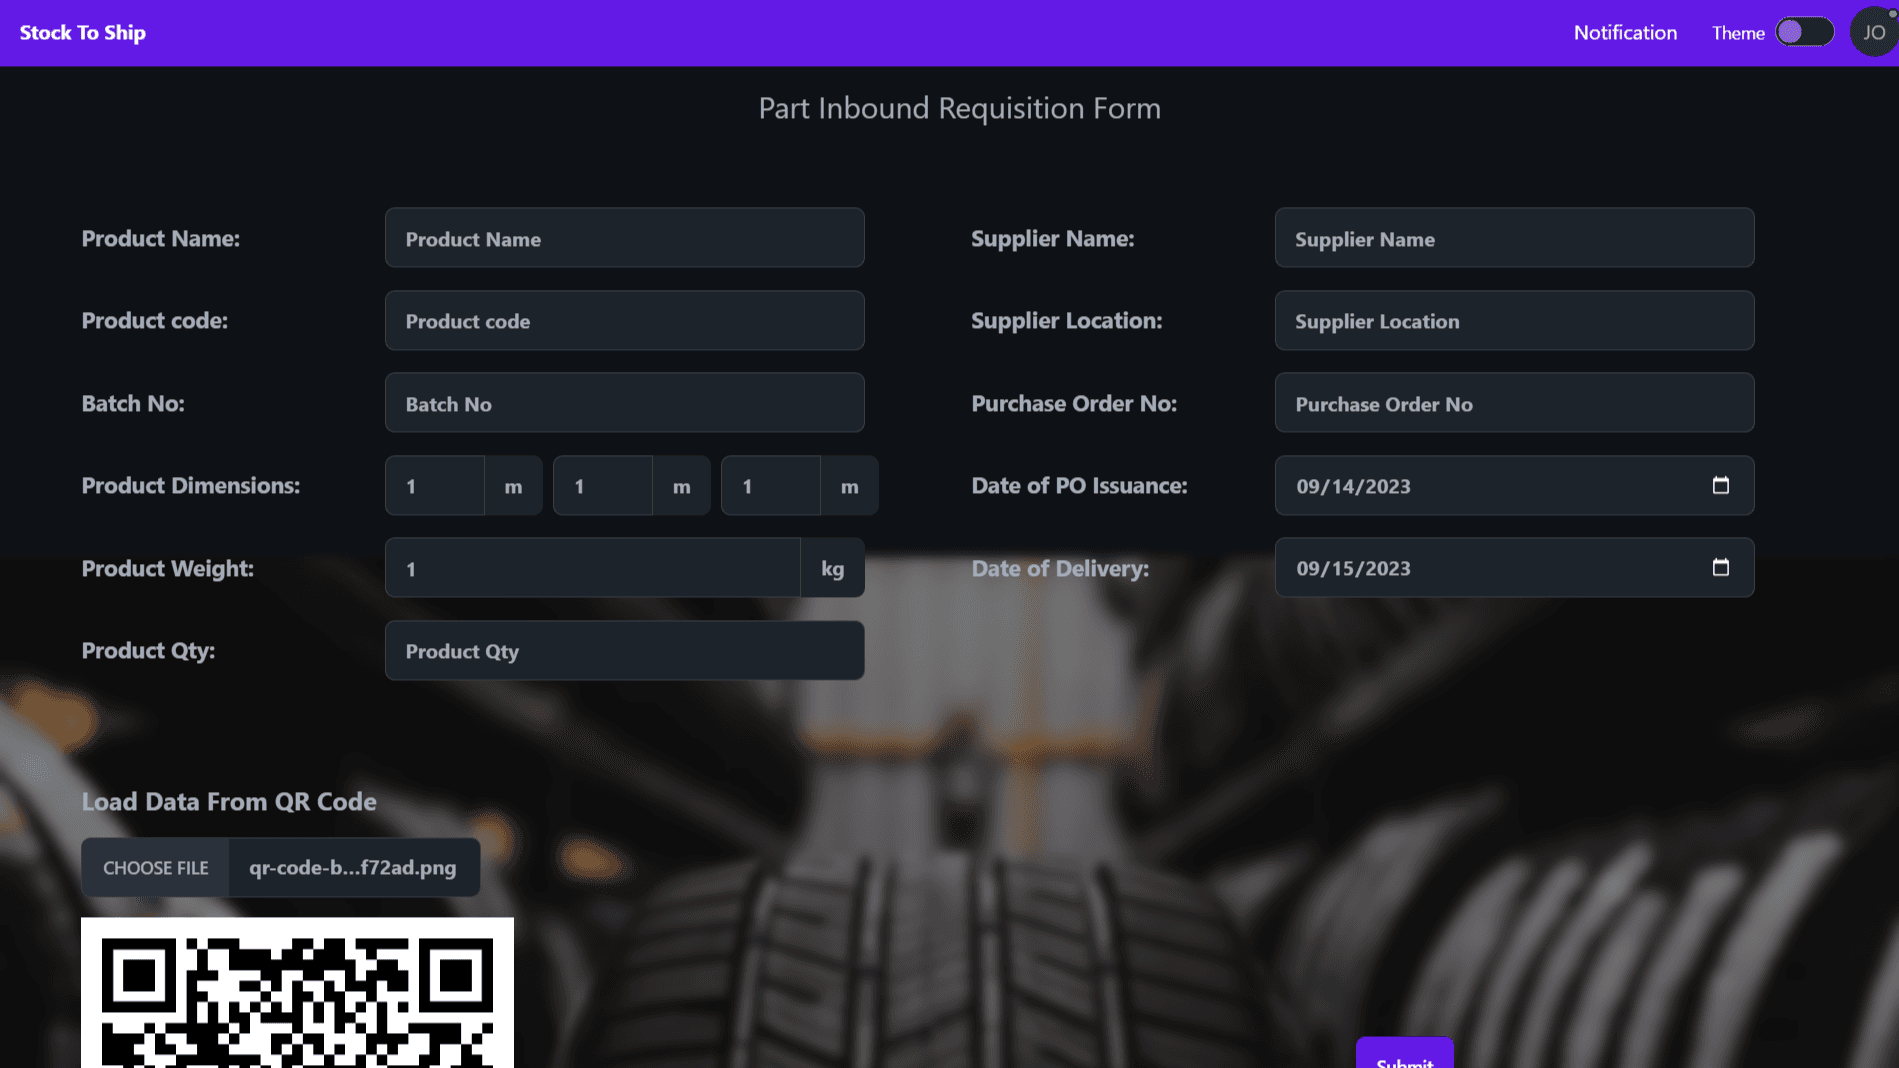This screenshot has width=1899, height=1068.
Task: Click the Product Dimensions label
Action: pyautogui.click(x=191, y=486)
